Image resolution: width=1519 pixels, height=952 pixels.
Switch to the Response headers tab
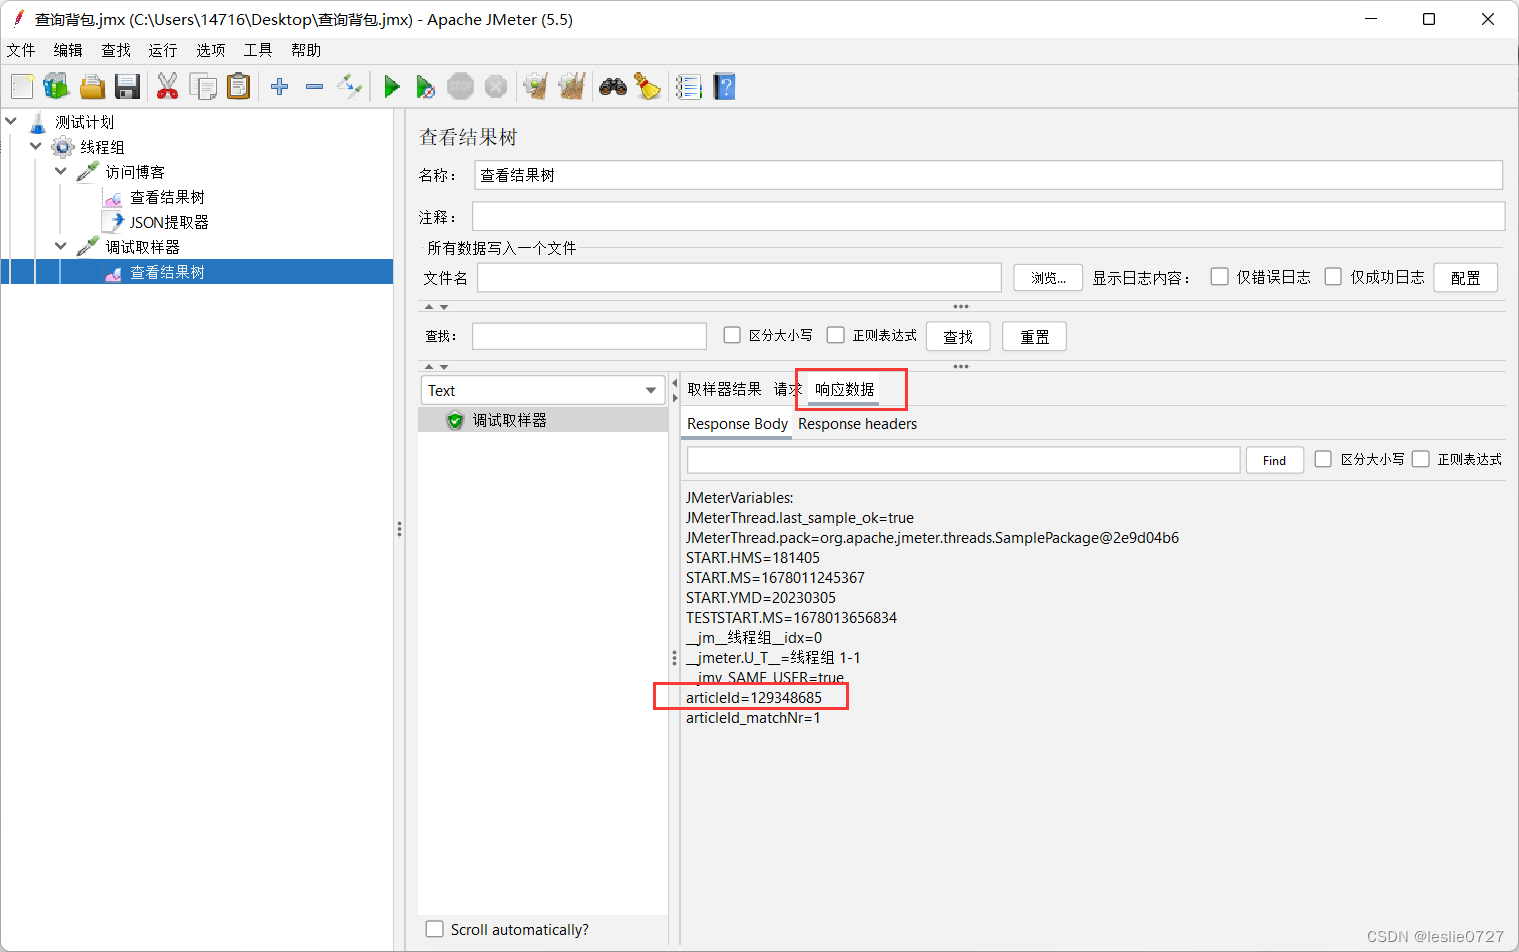tap(857, 424)
